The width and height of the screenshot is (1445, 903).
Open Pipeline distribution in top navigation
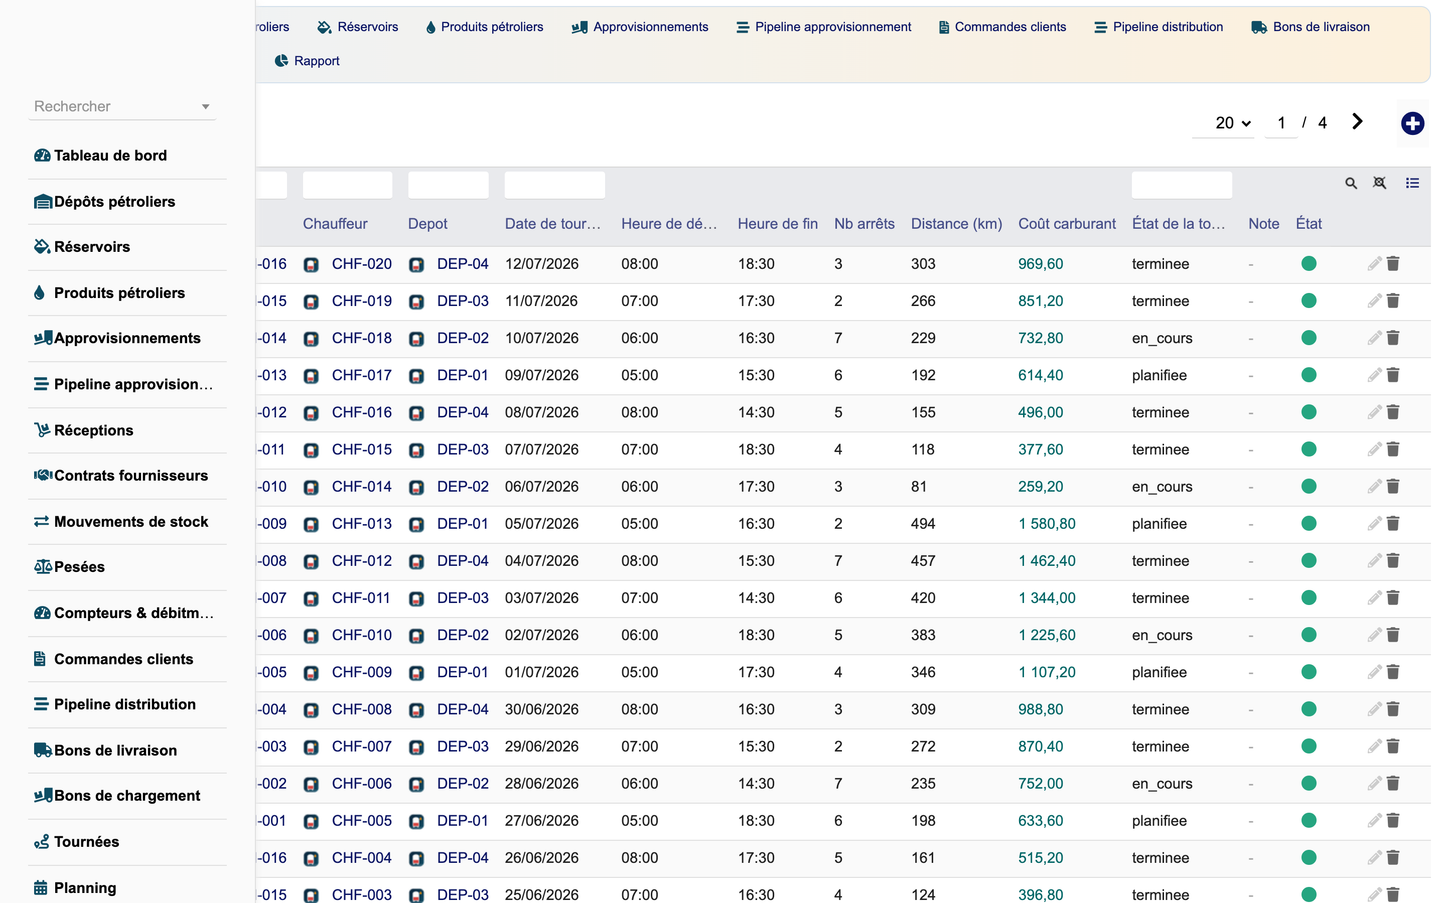[1159, 27]
